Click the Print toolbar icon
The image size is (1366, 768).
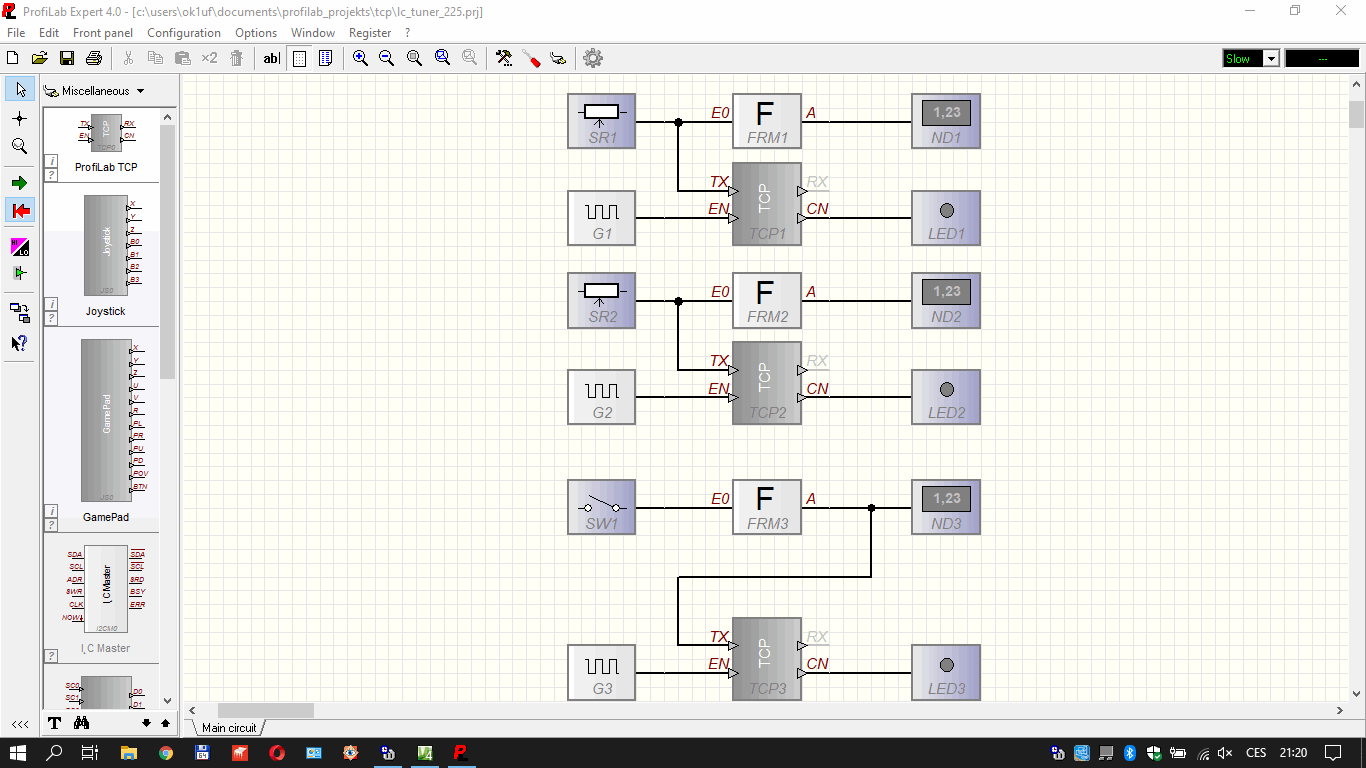coord(94,58)
